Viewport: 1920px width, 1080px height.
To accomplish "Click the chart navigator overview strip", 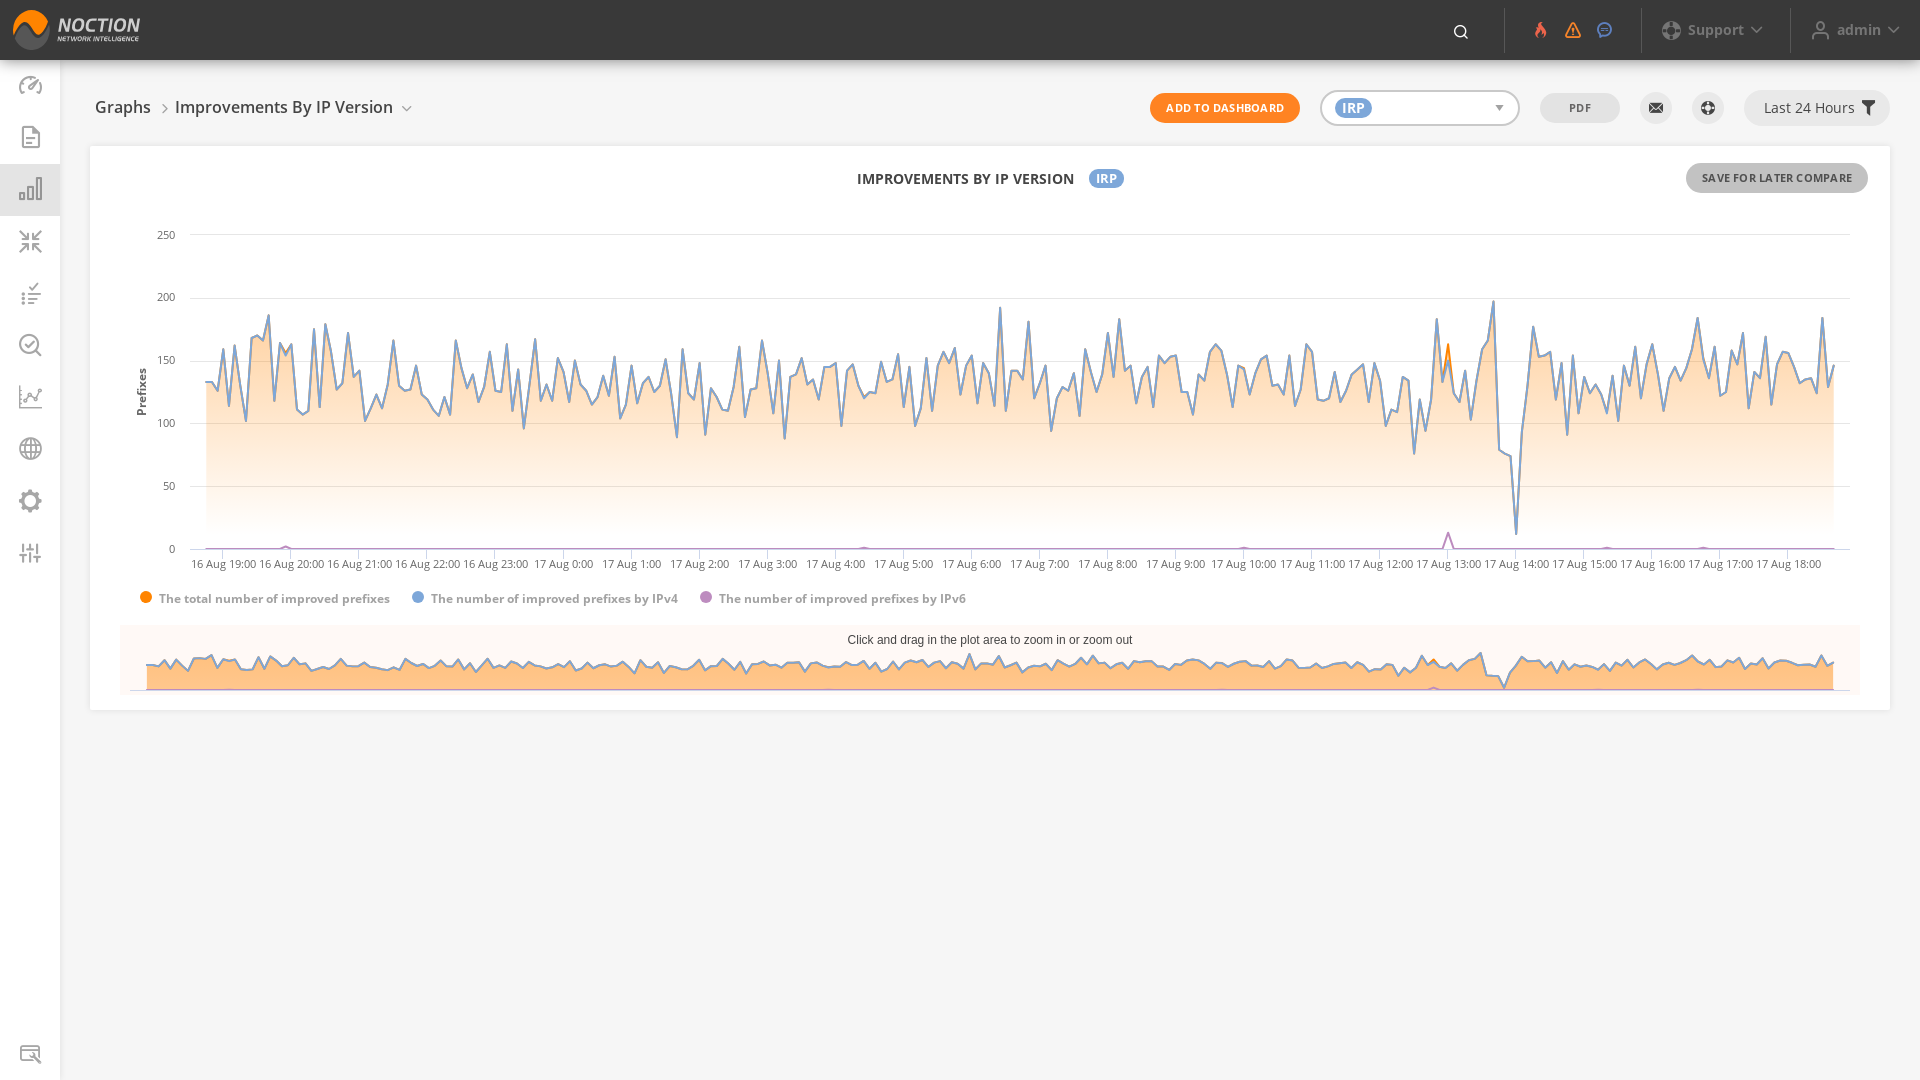I will pos(990,660).
